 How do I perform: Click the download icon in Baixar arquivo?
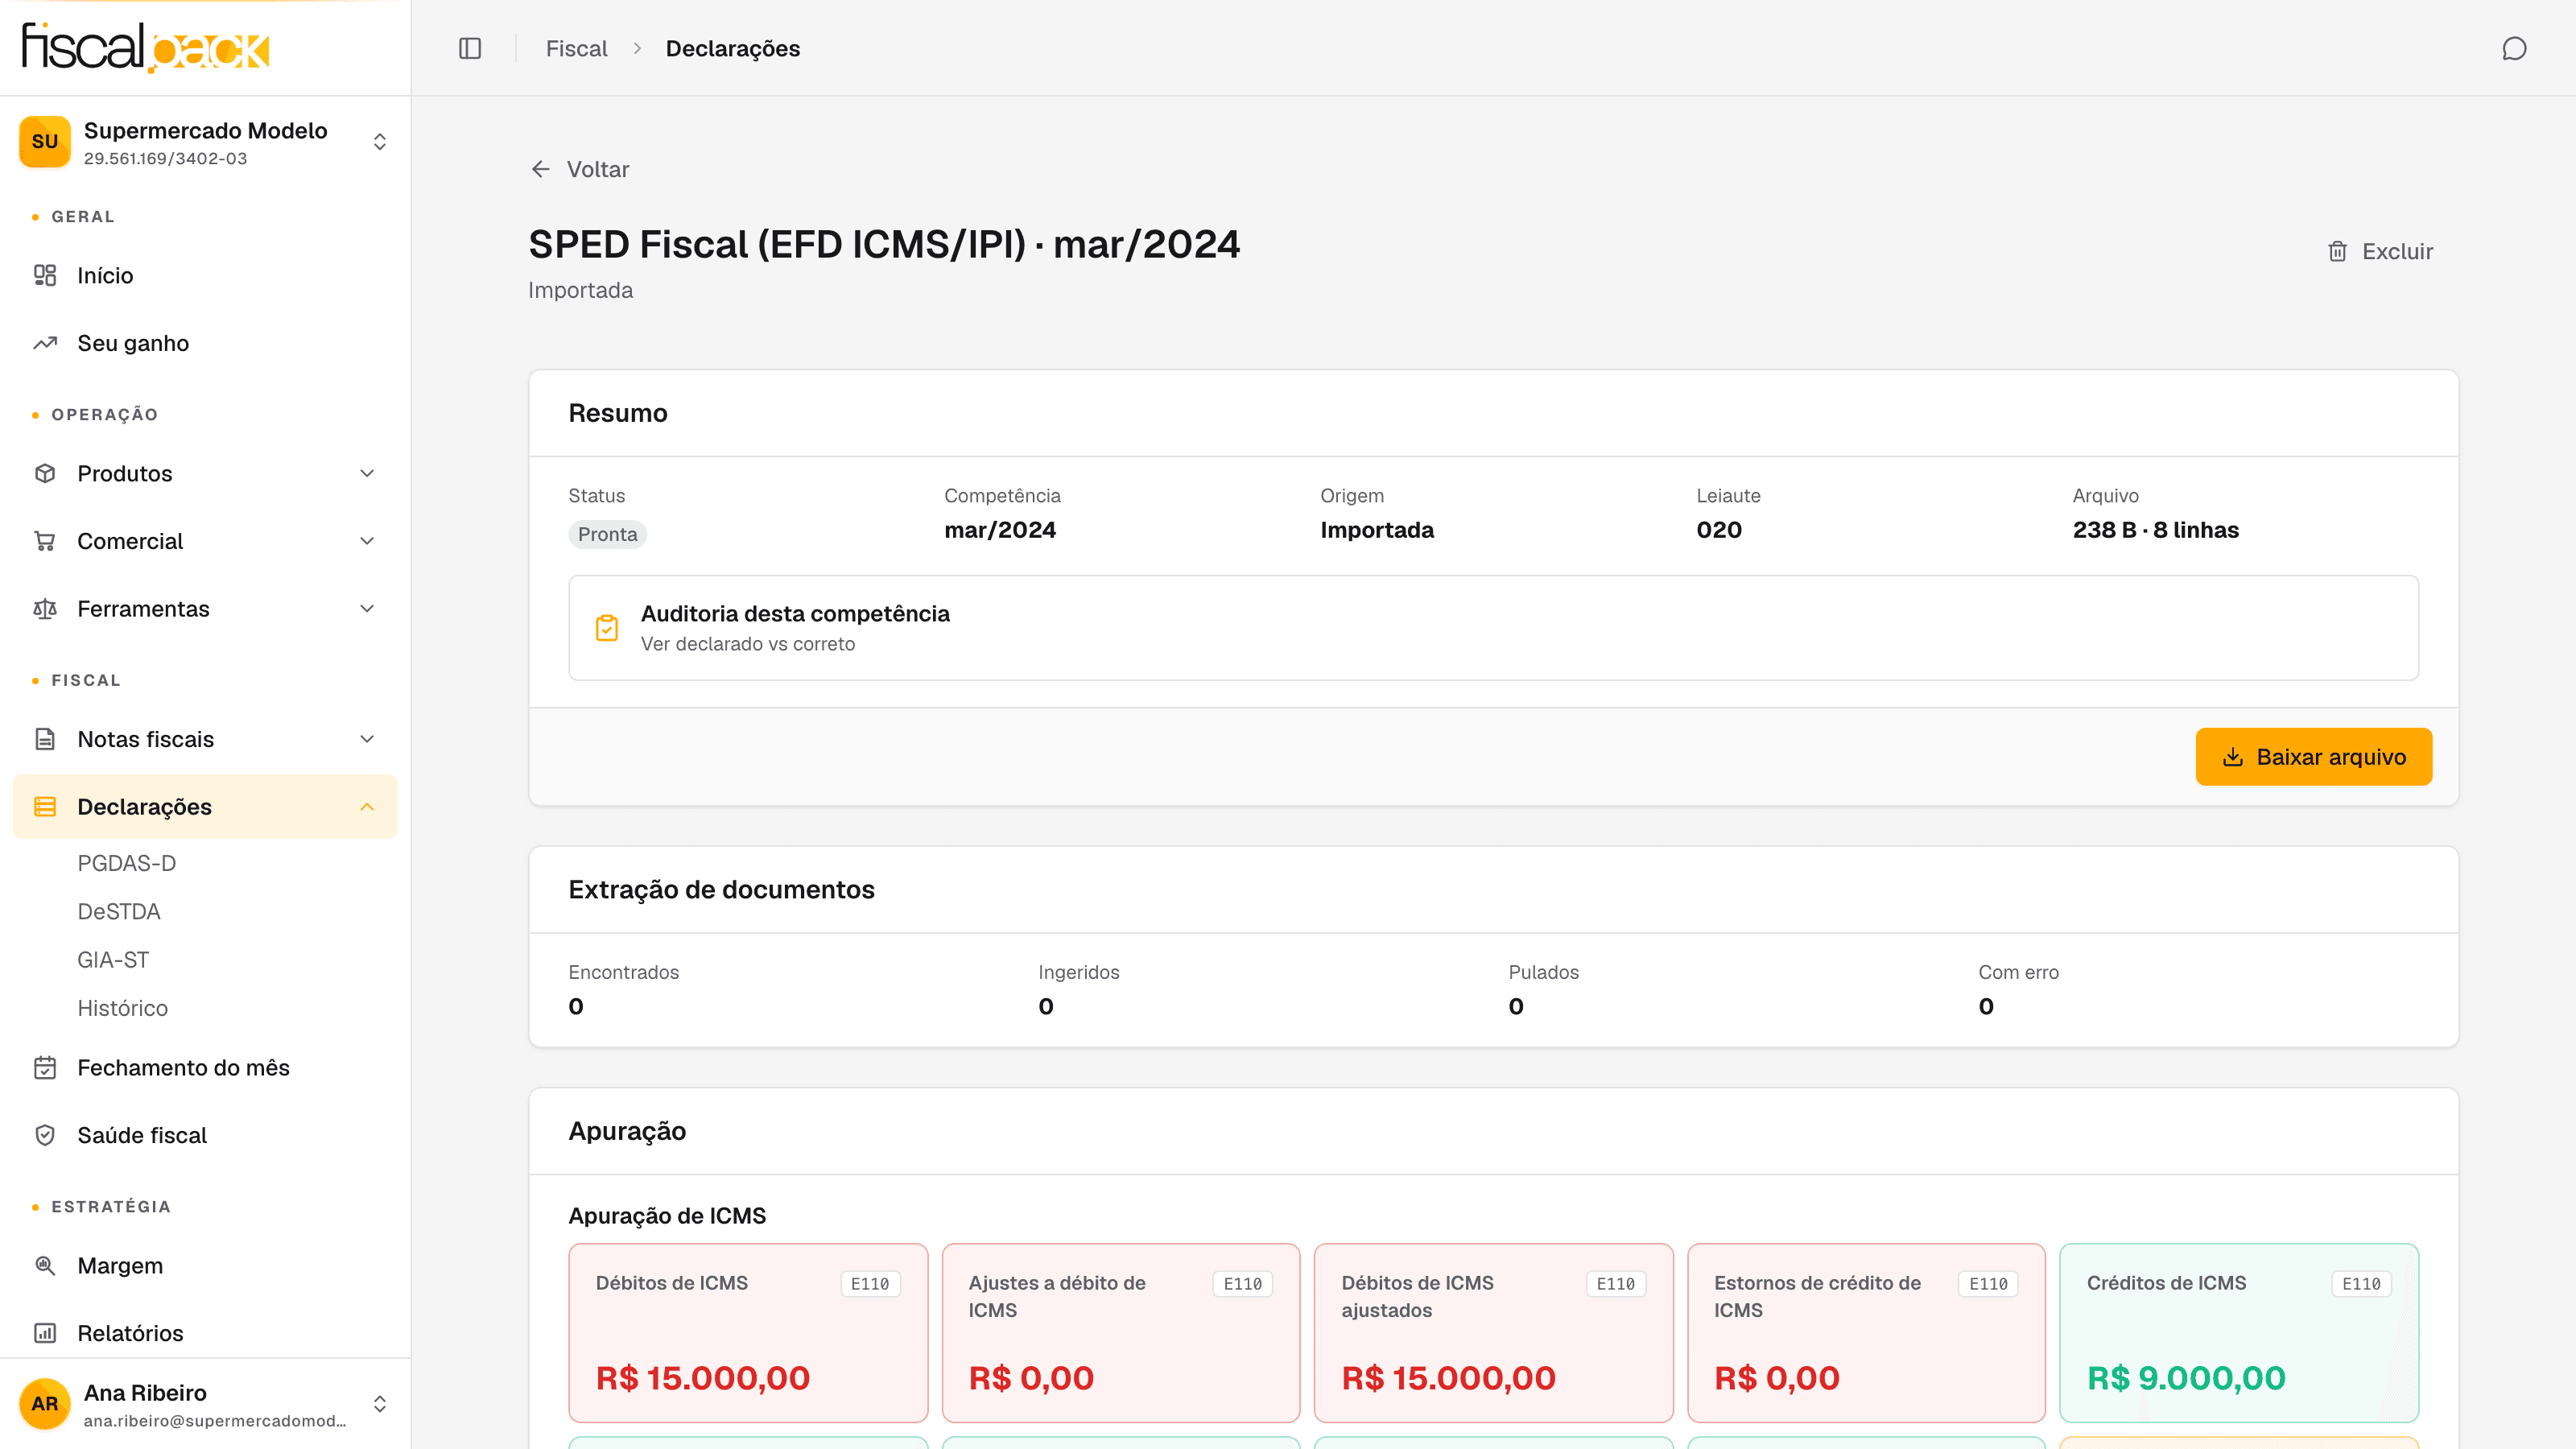point(2233,757)
